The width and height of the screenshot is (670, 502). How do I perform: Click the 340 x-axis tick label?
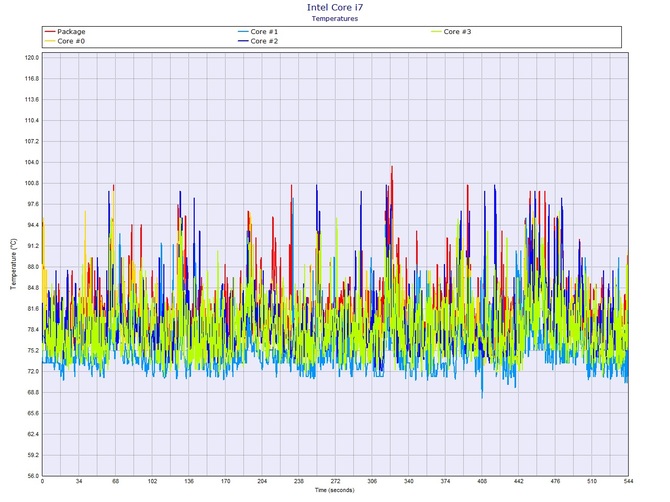pos(408,481)
